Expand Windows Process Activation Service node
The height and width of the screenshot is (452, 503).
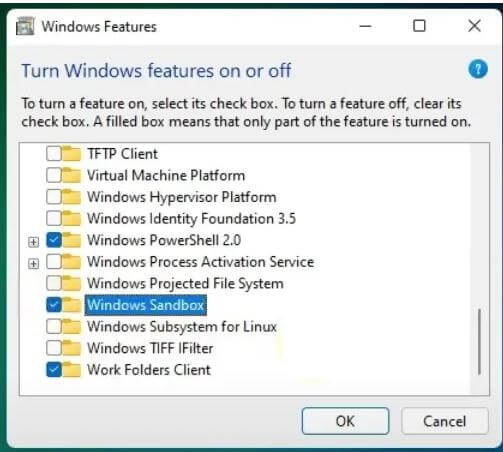(x=33, y=264)
